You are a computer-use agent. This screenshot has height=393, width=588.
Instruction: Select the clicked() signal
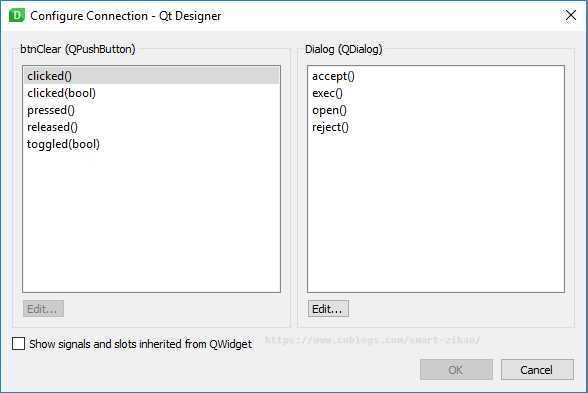[151, 76]
